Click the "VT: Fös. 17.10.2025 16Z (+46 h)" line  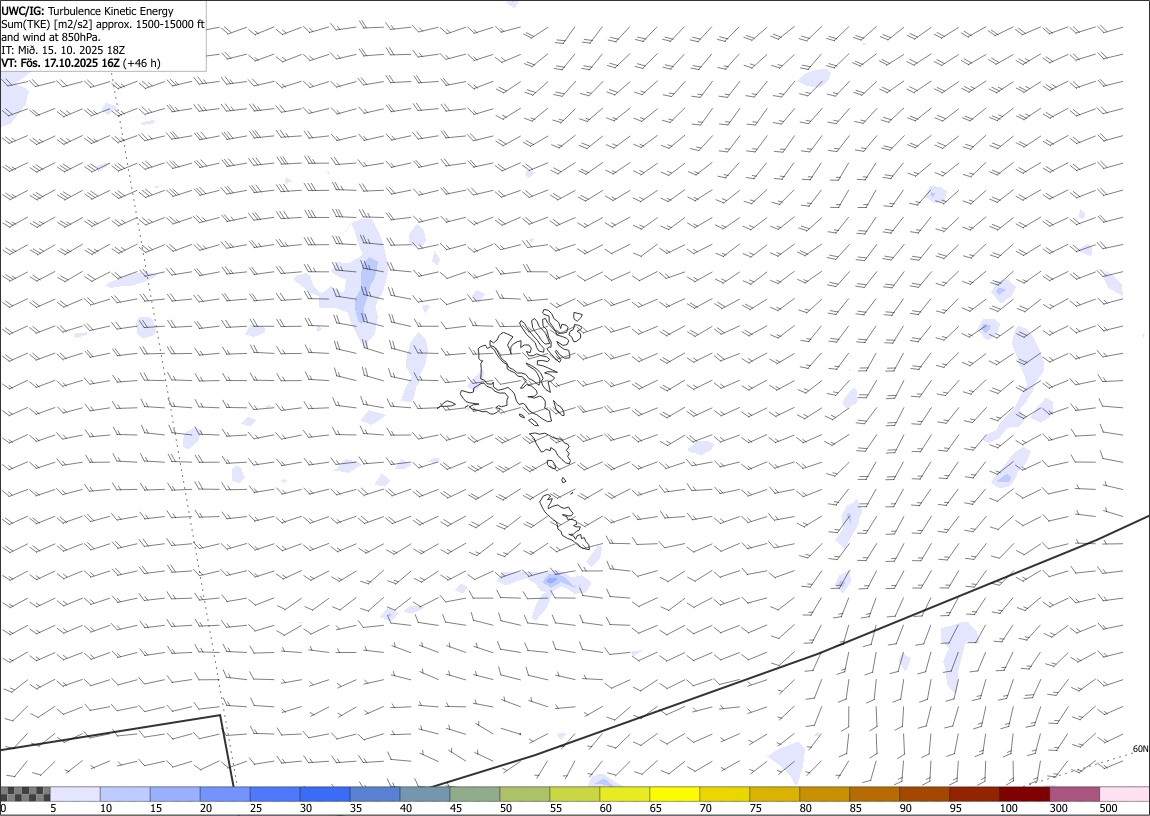81,63
